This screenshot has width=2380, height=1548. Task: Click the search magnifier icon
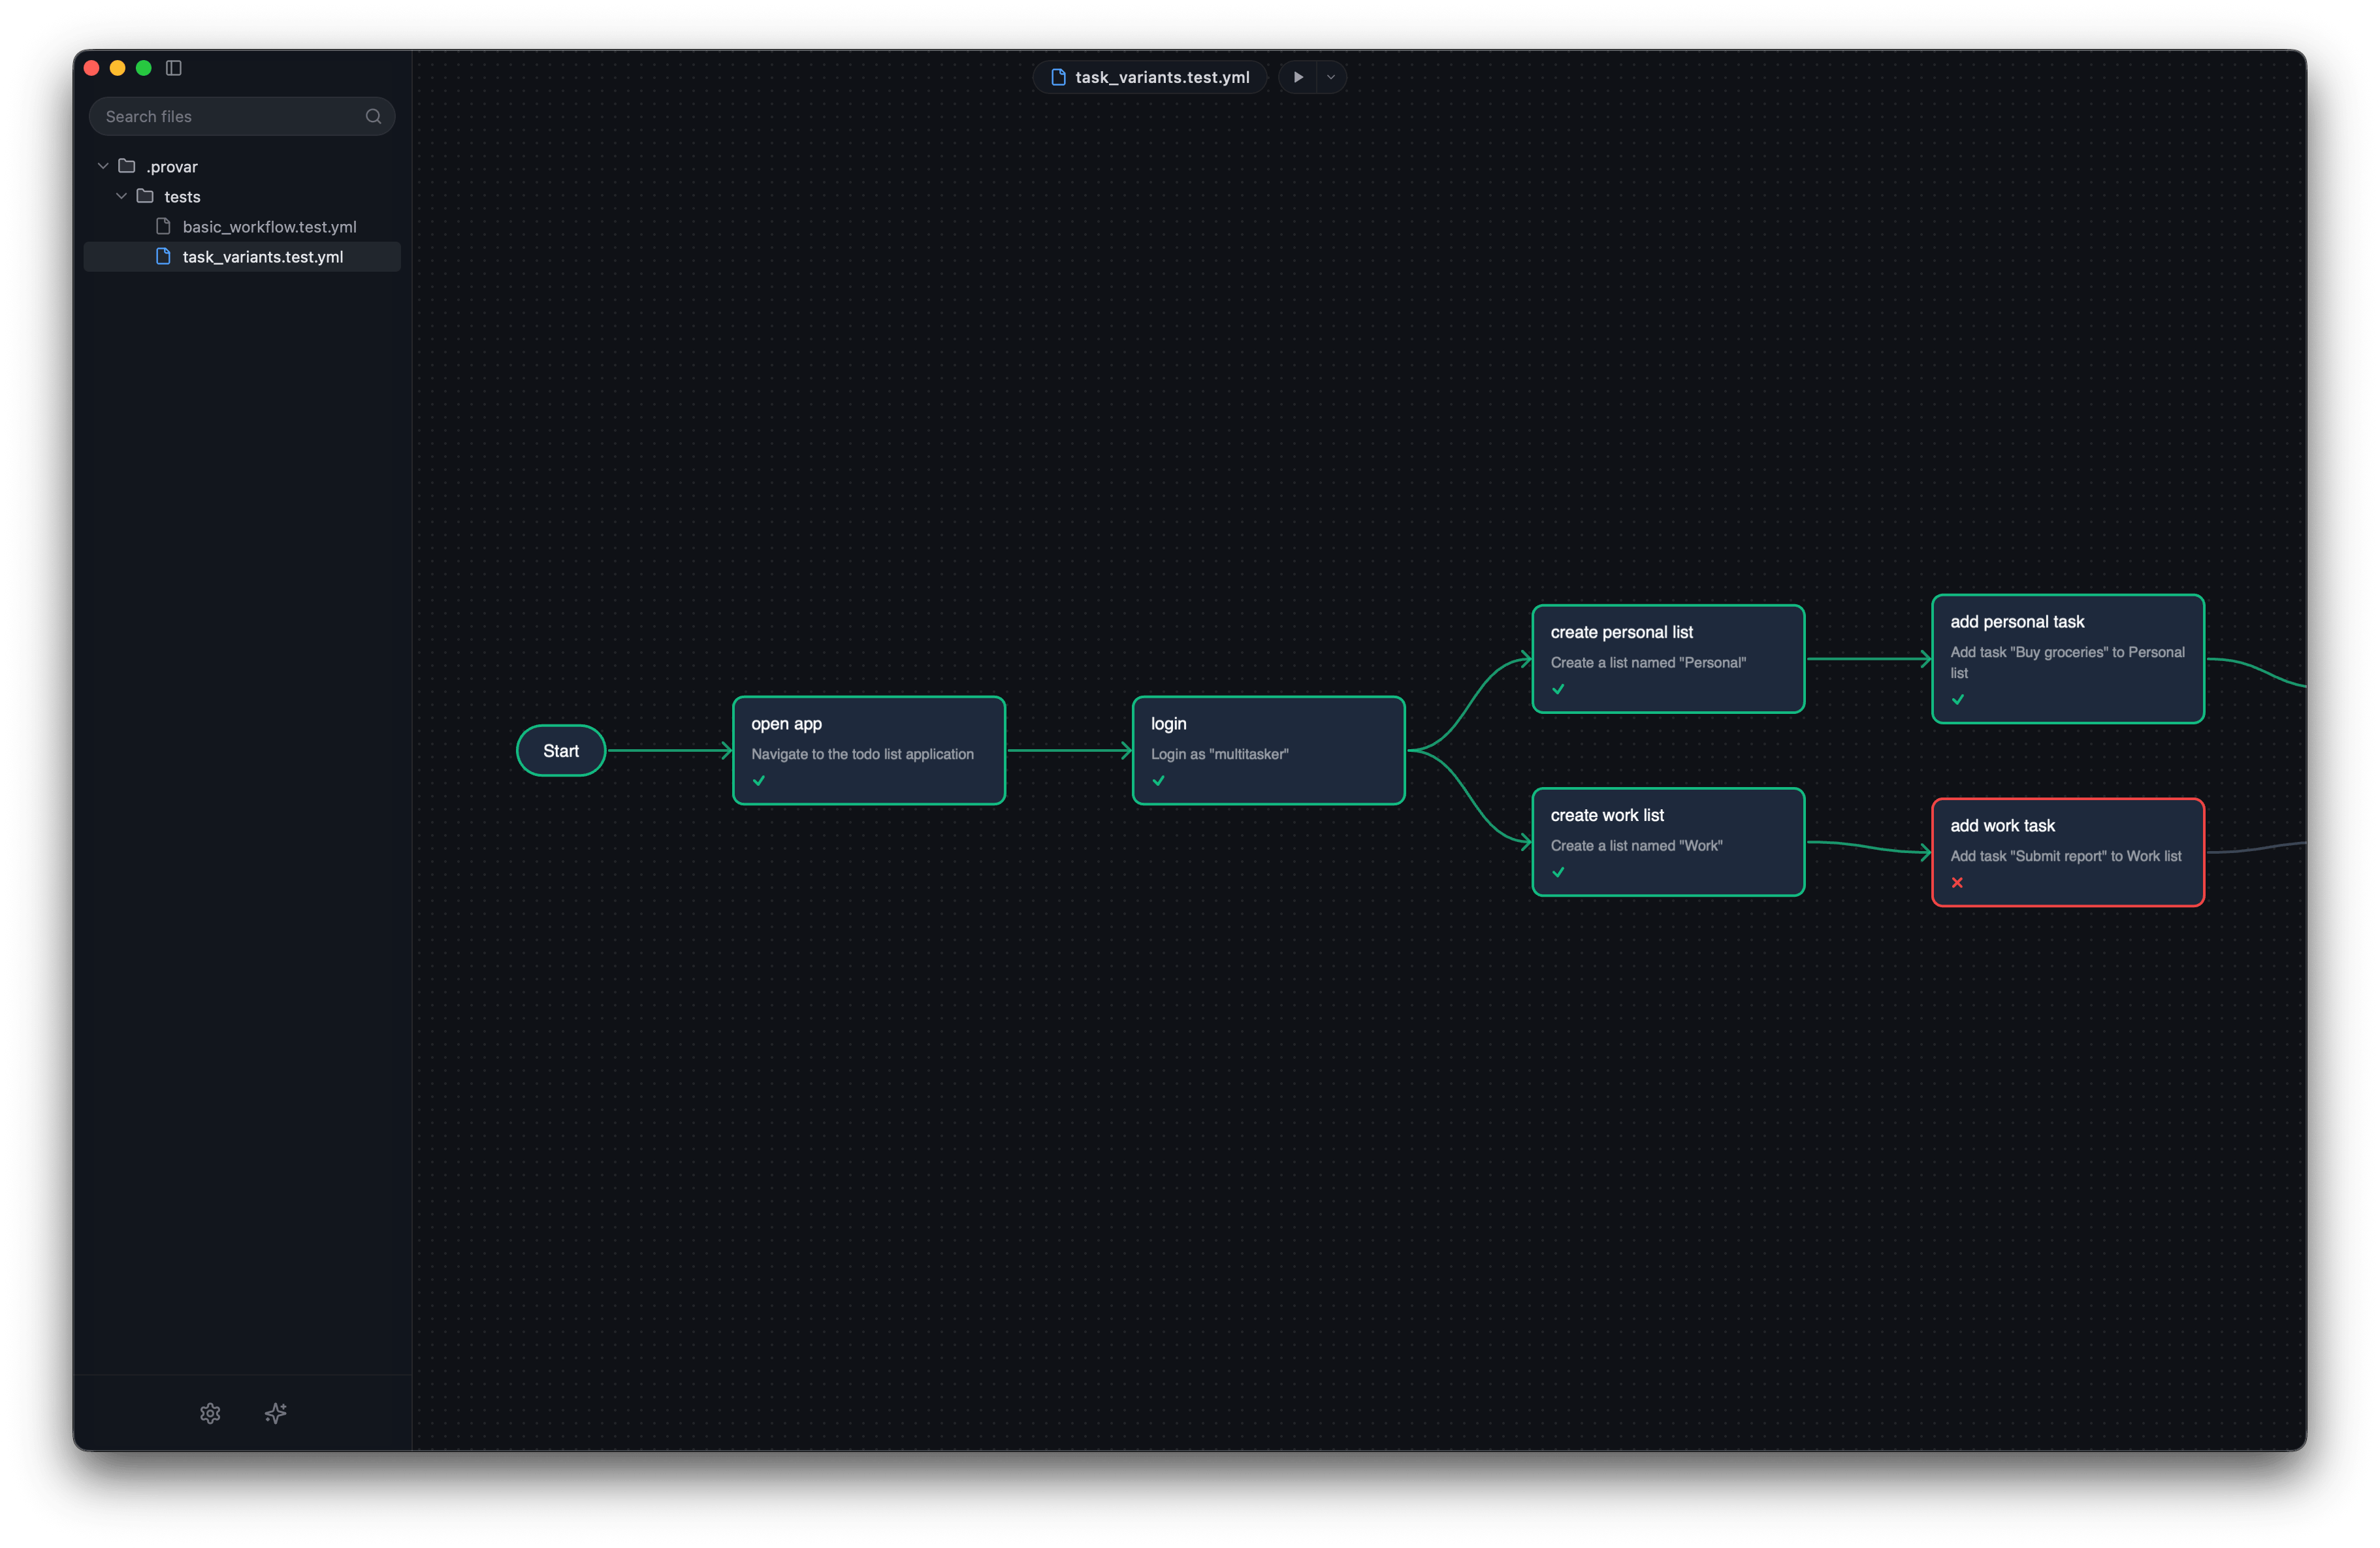[x=373, y=116]
